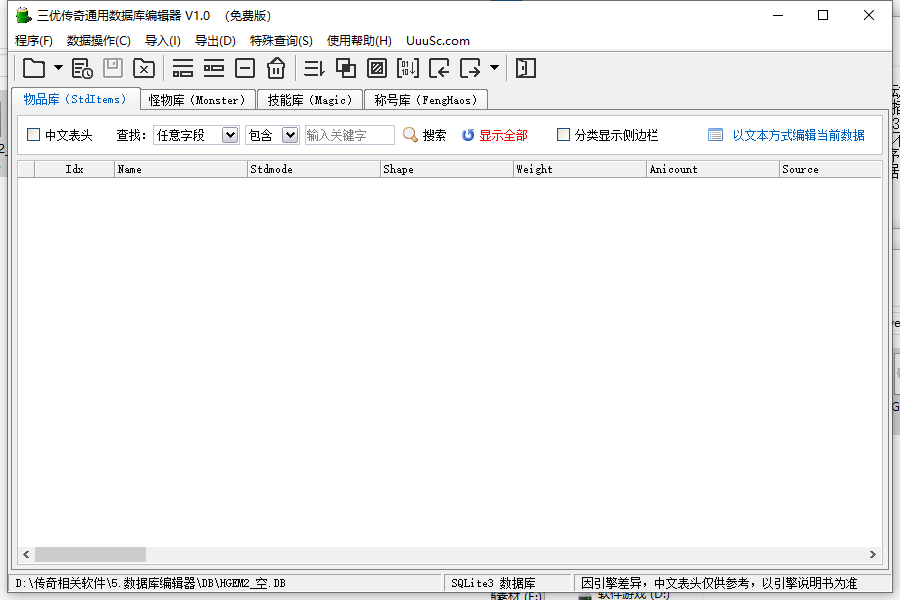
Task: Click the 输入关键字 keyword input field
Action: click(x=349, y=135)
